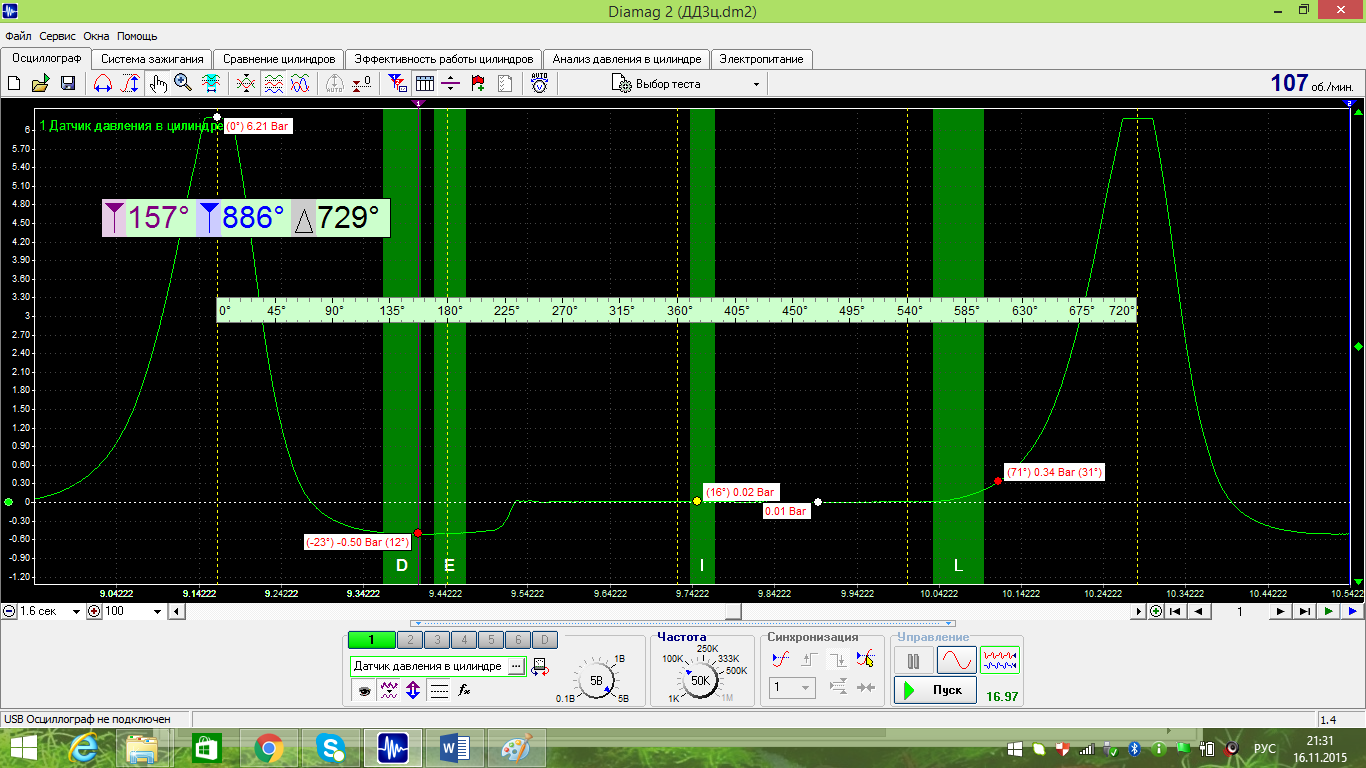The height and width of the screenshot is (768, 1366).
Task: Open the Окна menu
Action: point(96,36)
